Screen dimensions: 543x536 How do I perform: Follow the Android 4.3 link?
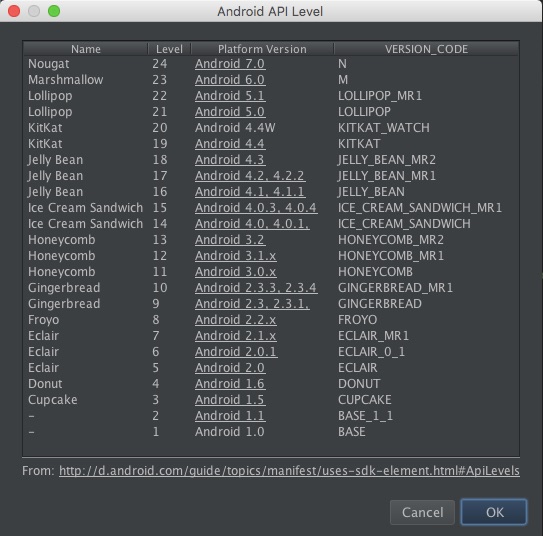click(230, 160)
